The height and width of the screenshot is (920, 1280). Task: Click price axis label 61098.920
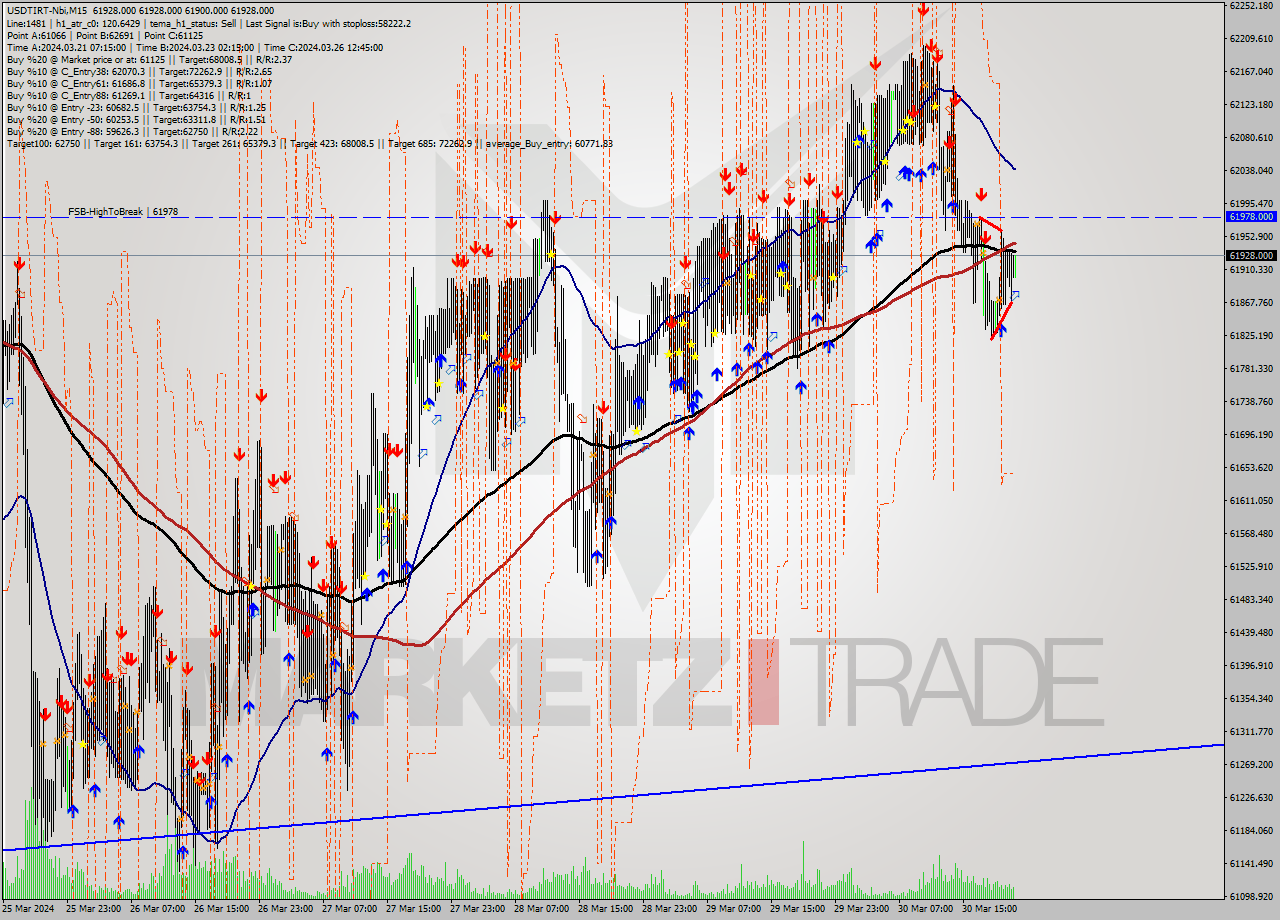pos(1251,896)
